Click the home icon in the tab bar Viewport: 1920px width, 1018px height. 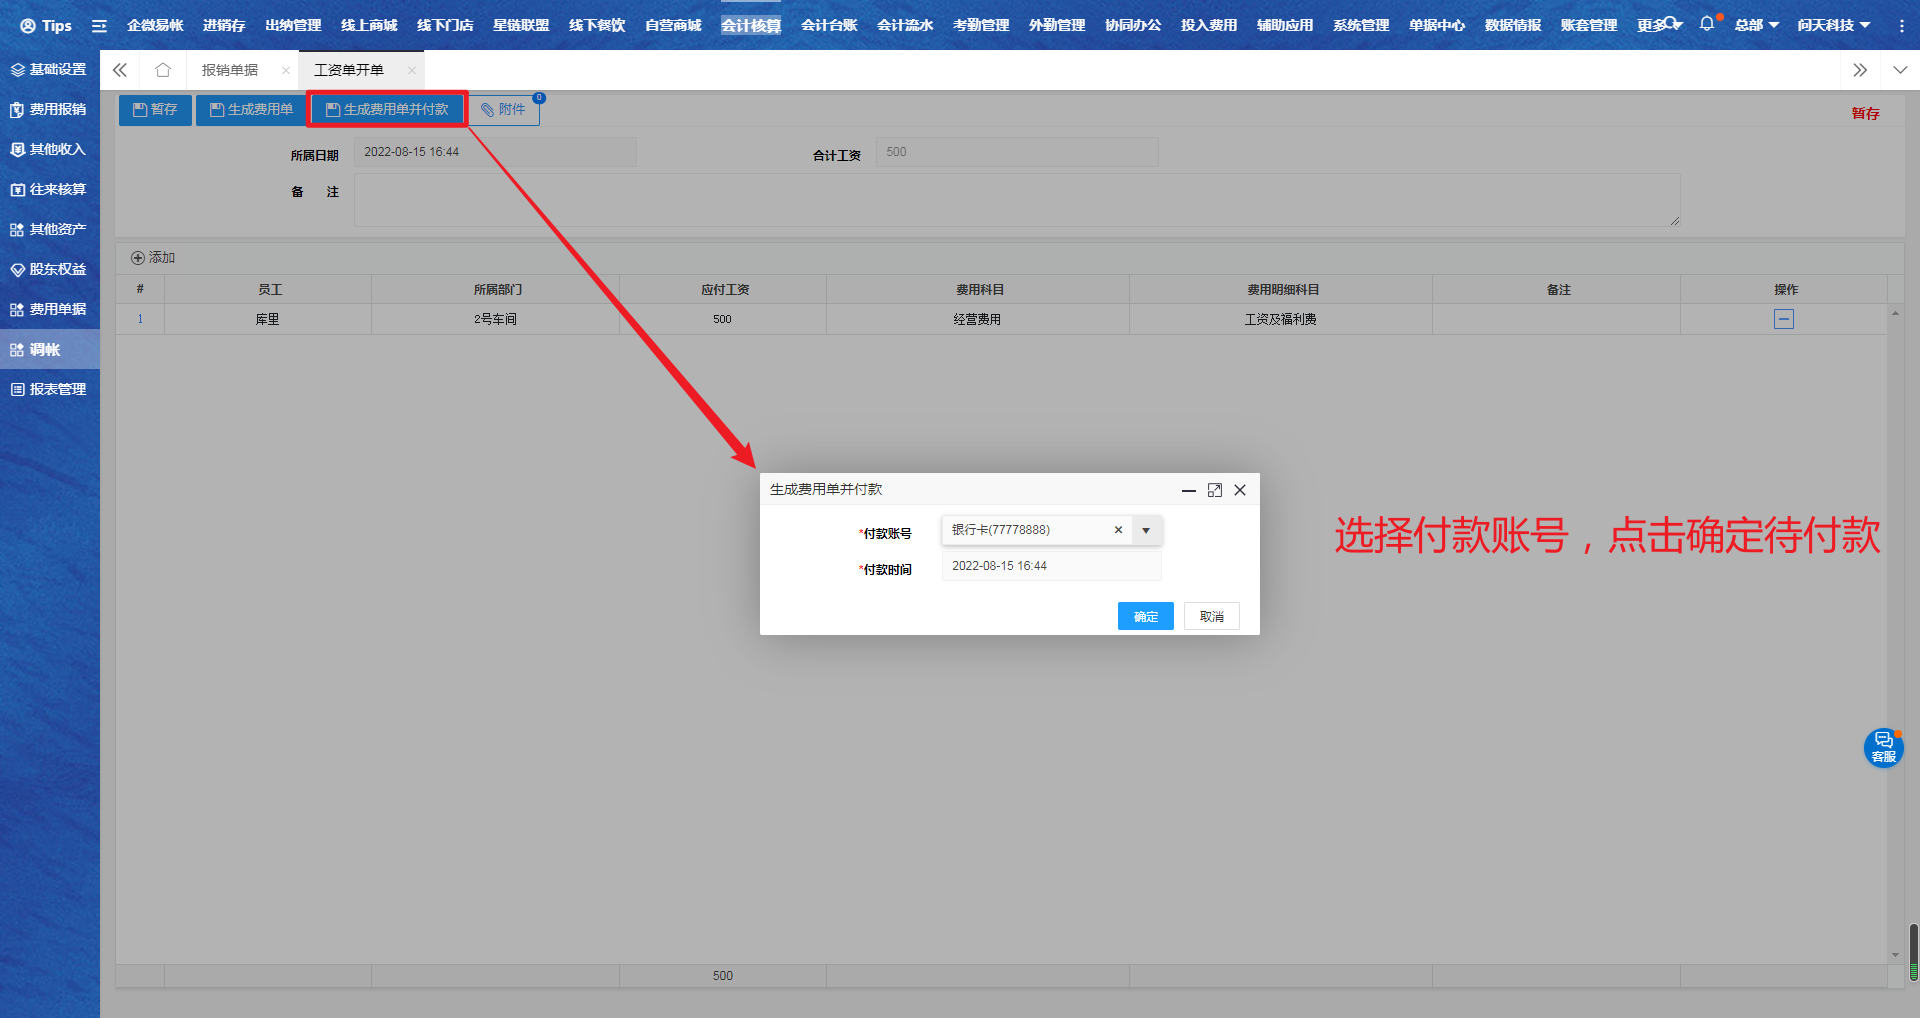point(163,70)
